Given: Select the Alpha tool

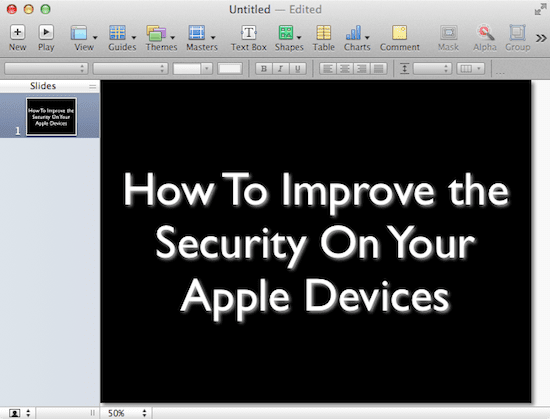Looking at the screenshot, I should point(485,37).
